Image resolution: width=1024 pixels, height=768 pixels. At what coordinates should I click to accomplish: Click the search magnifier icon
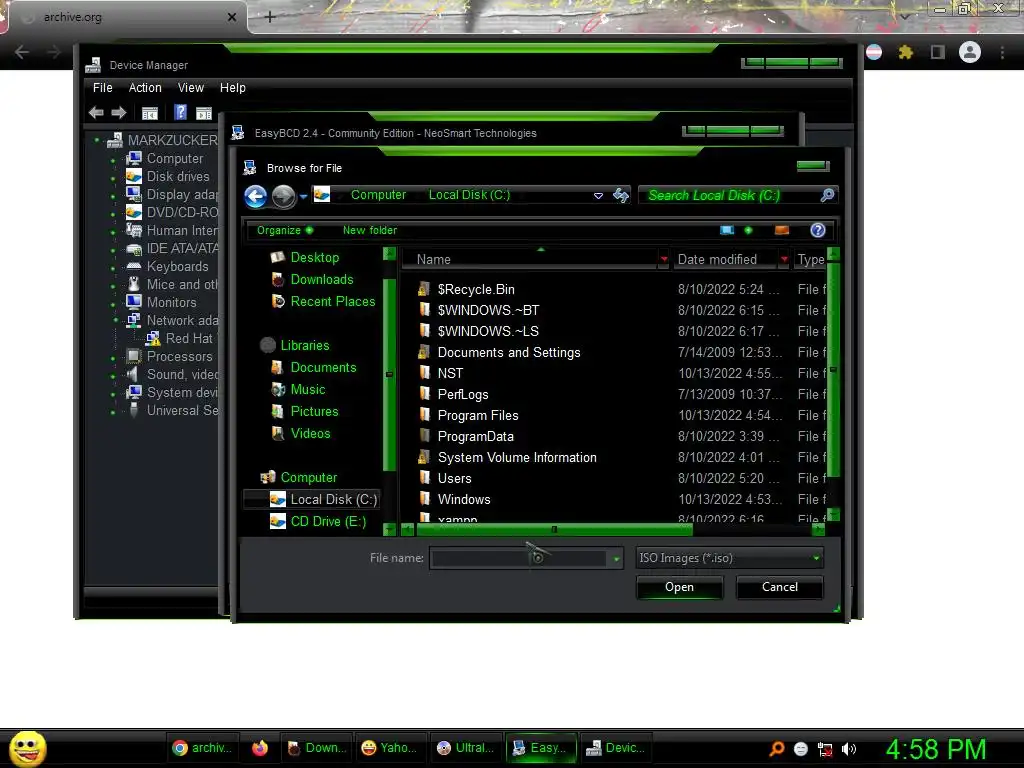[x=827, y=195]
